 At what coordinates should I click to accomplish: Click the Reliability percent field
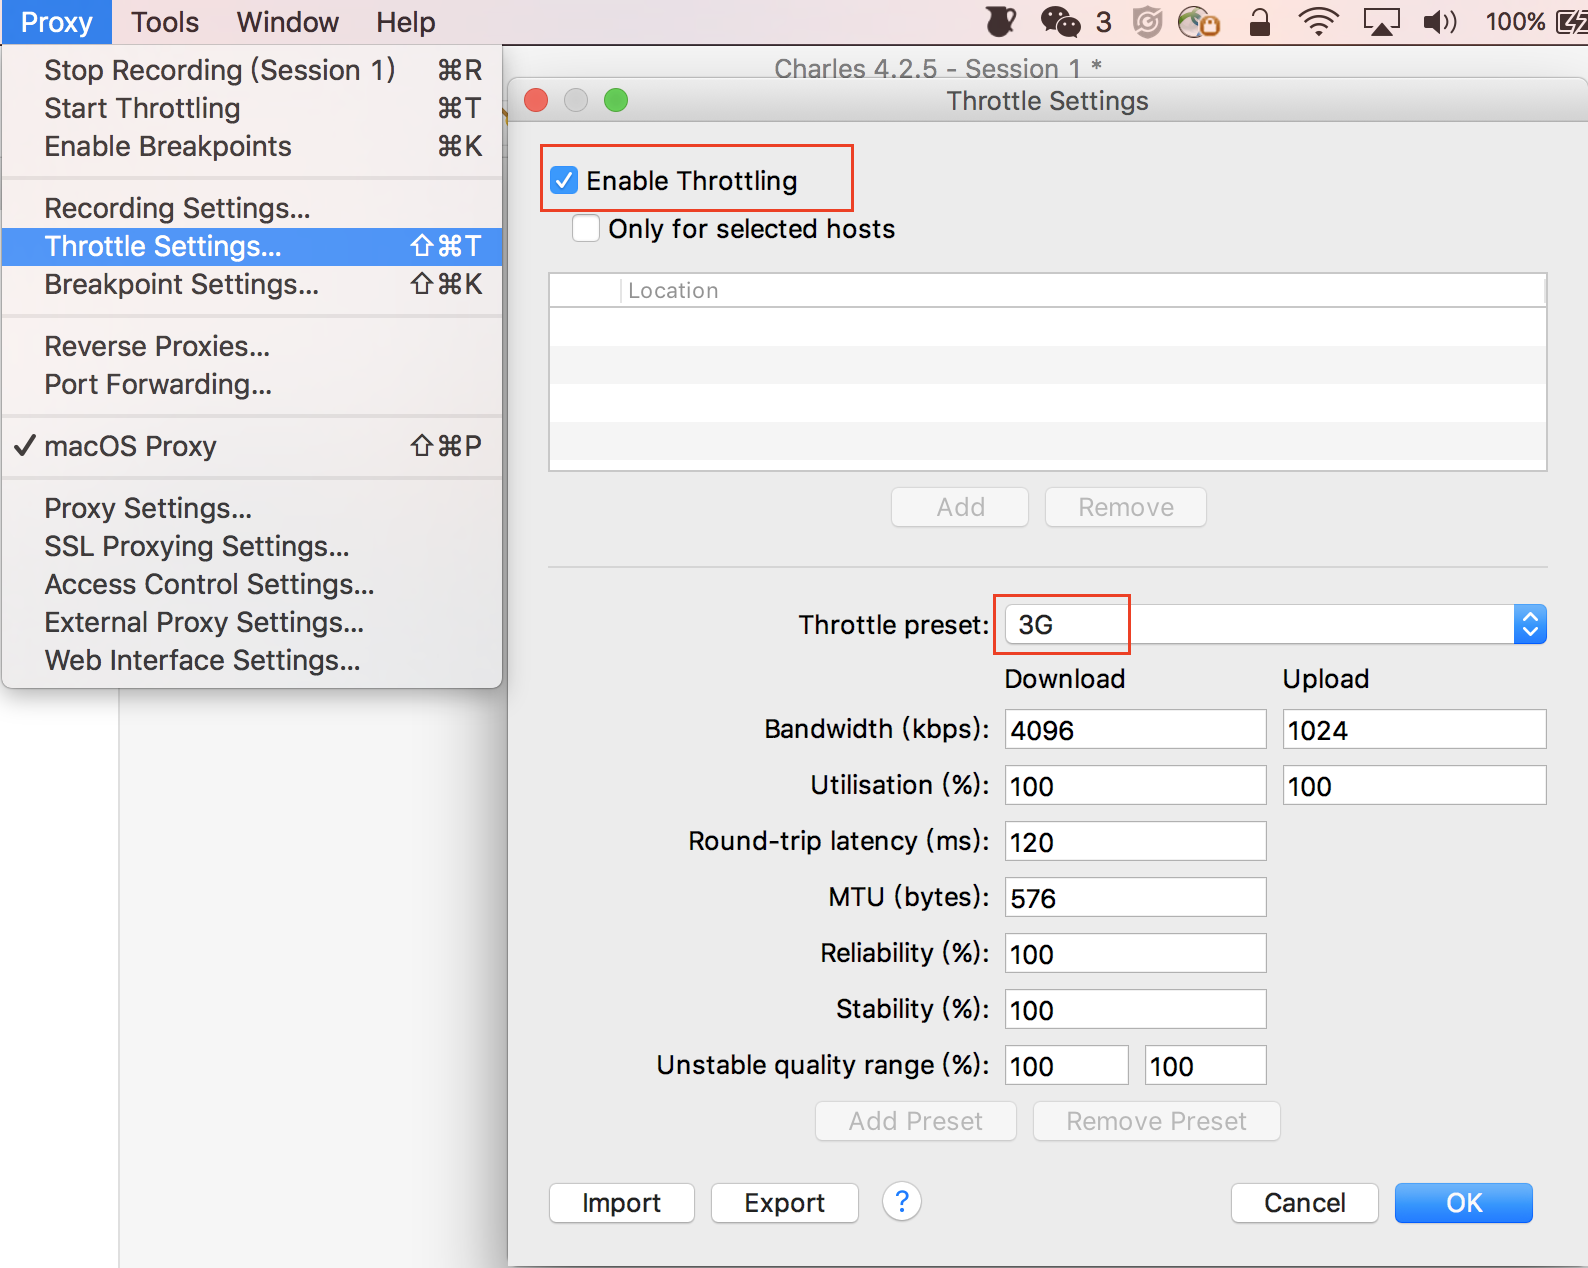click(1136, 954)
